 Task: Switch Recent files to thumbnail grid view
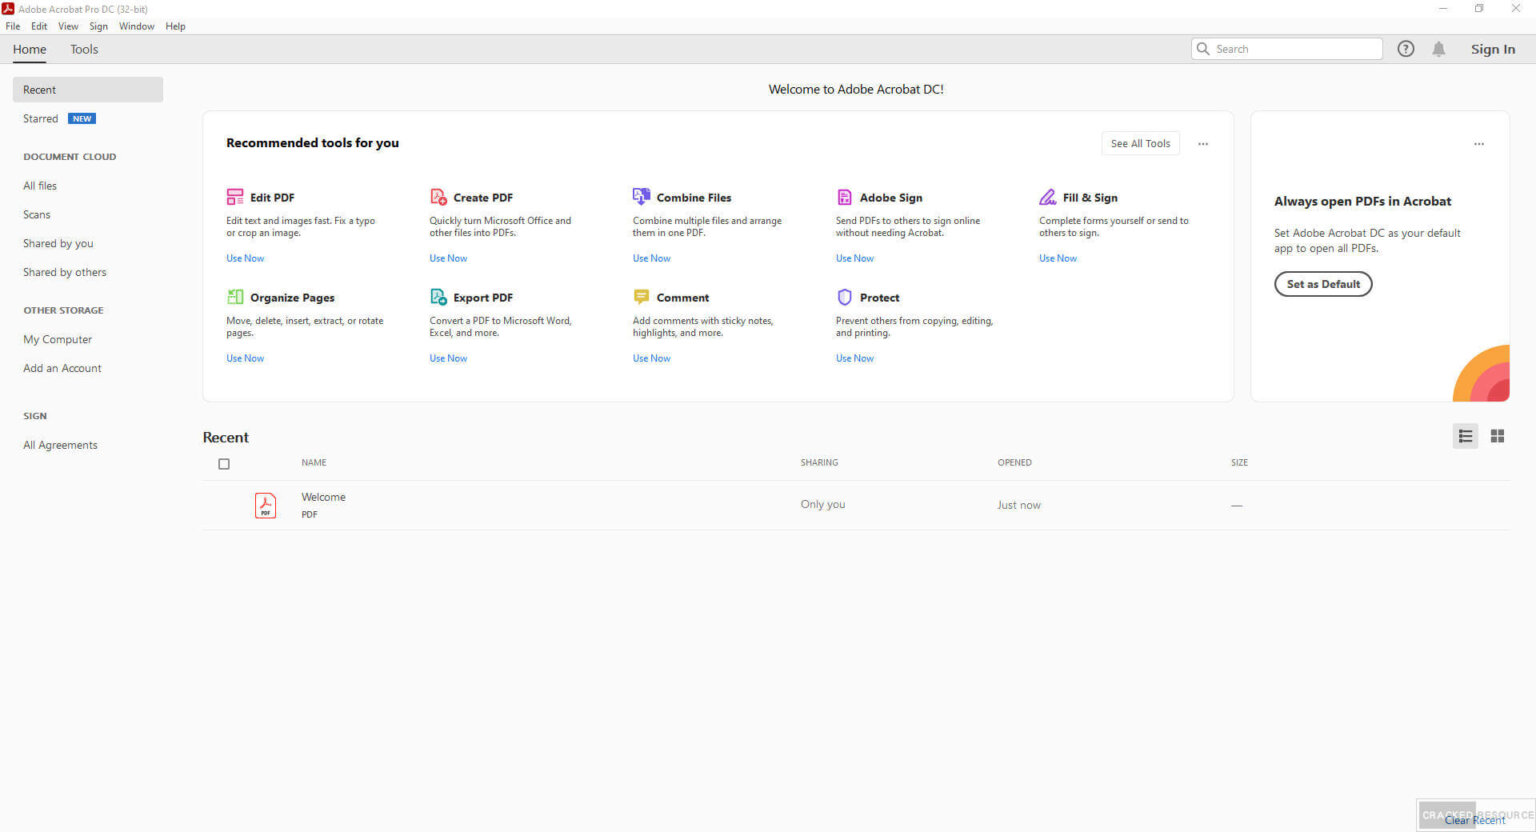(x=1497, y=436)
